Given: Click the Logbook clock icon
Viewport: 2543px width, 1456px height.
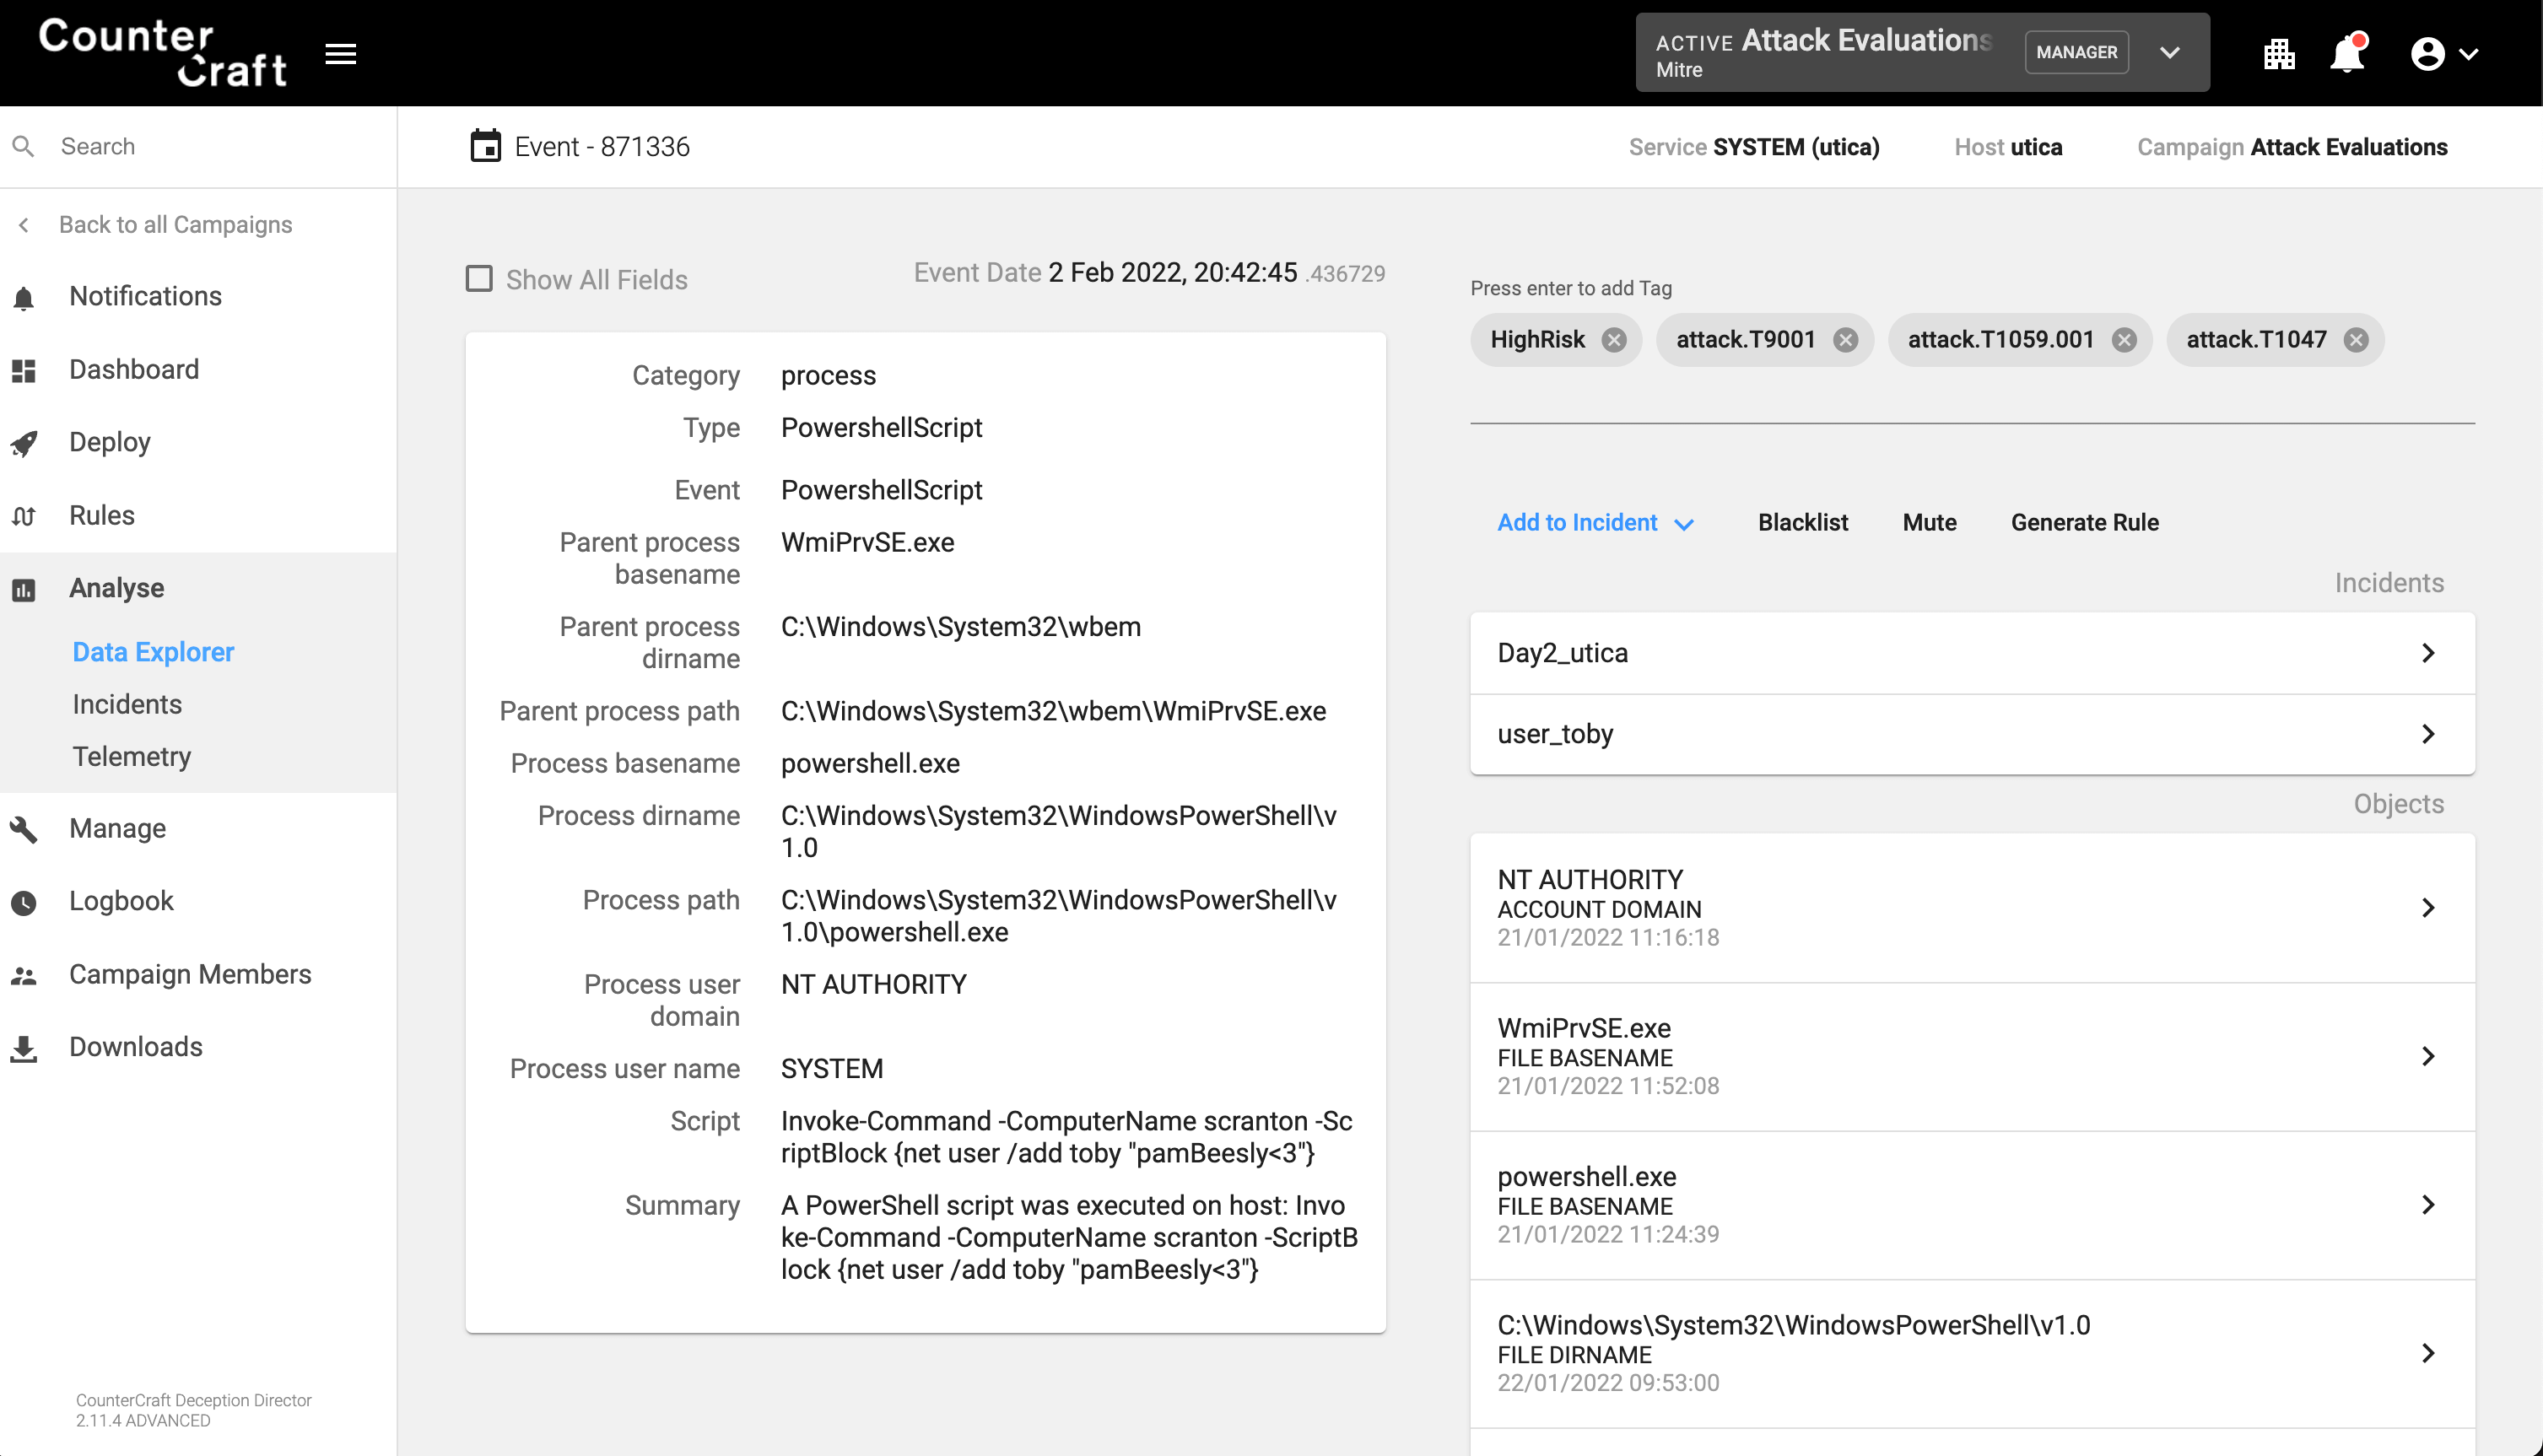Looking at the screenshot, I should pos(24,902).
